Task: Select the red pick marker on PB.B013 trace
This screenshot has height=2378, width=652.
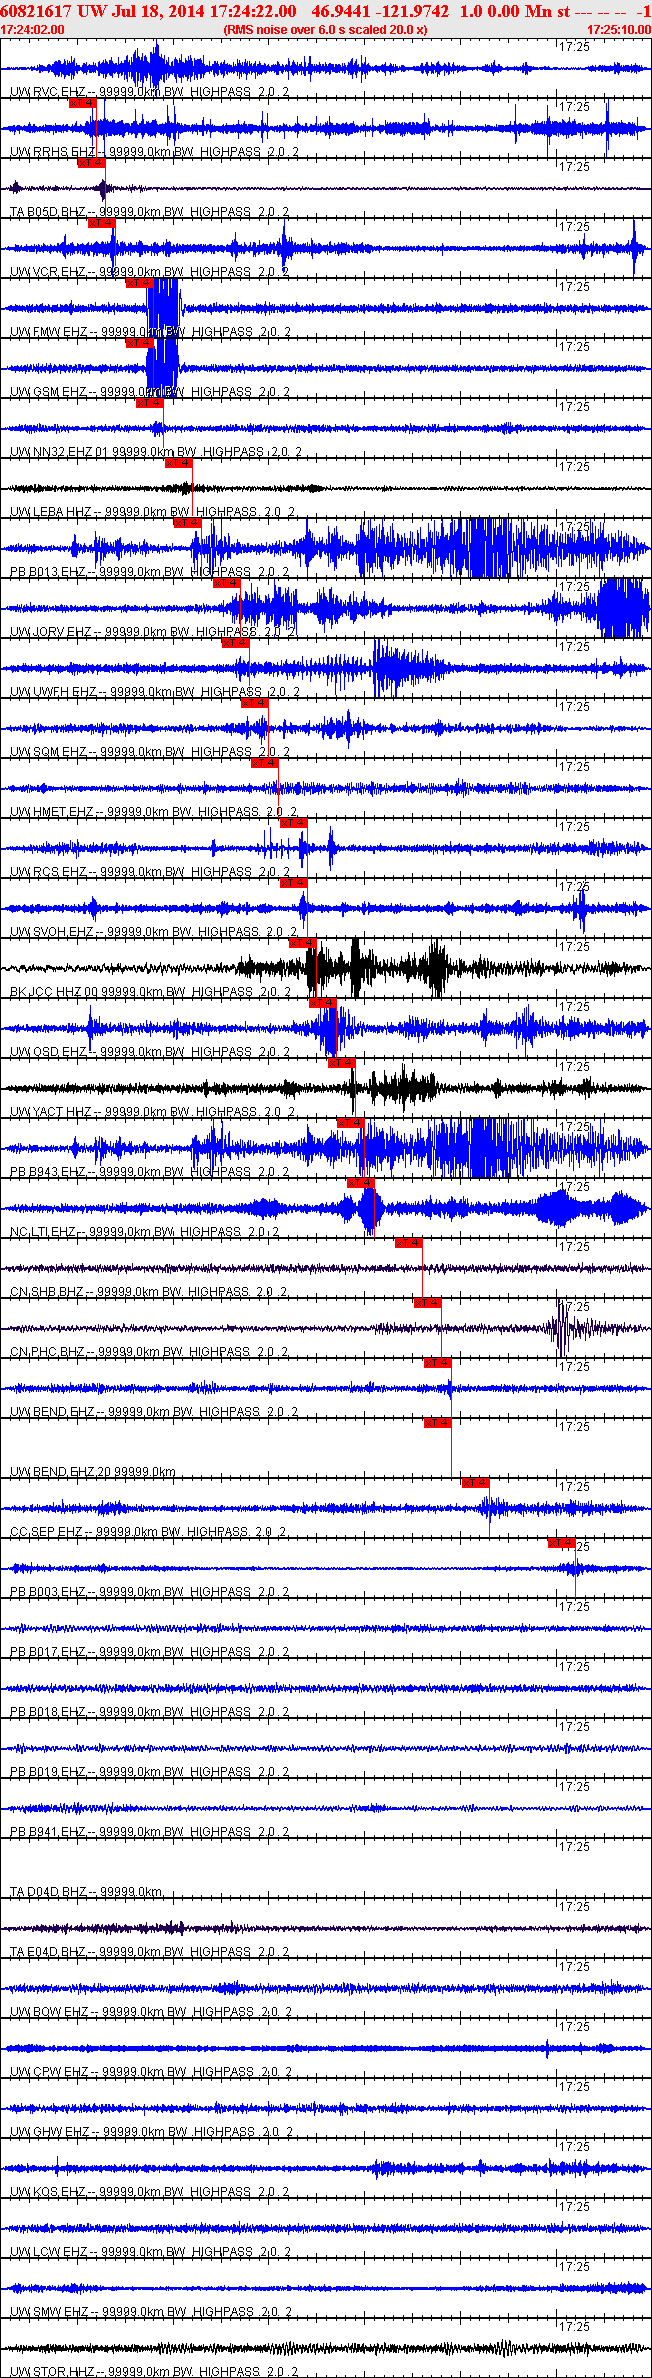Action: [187, 522]
